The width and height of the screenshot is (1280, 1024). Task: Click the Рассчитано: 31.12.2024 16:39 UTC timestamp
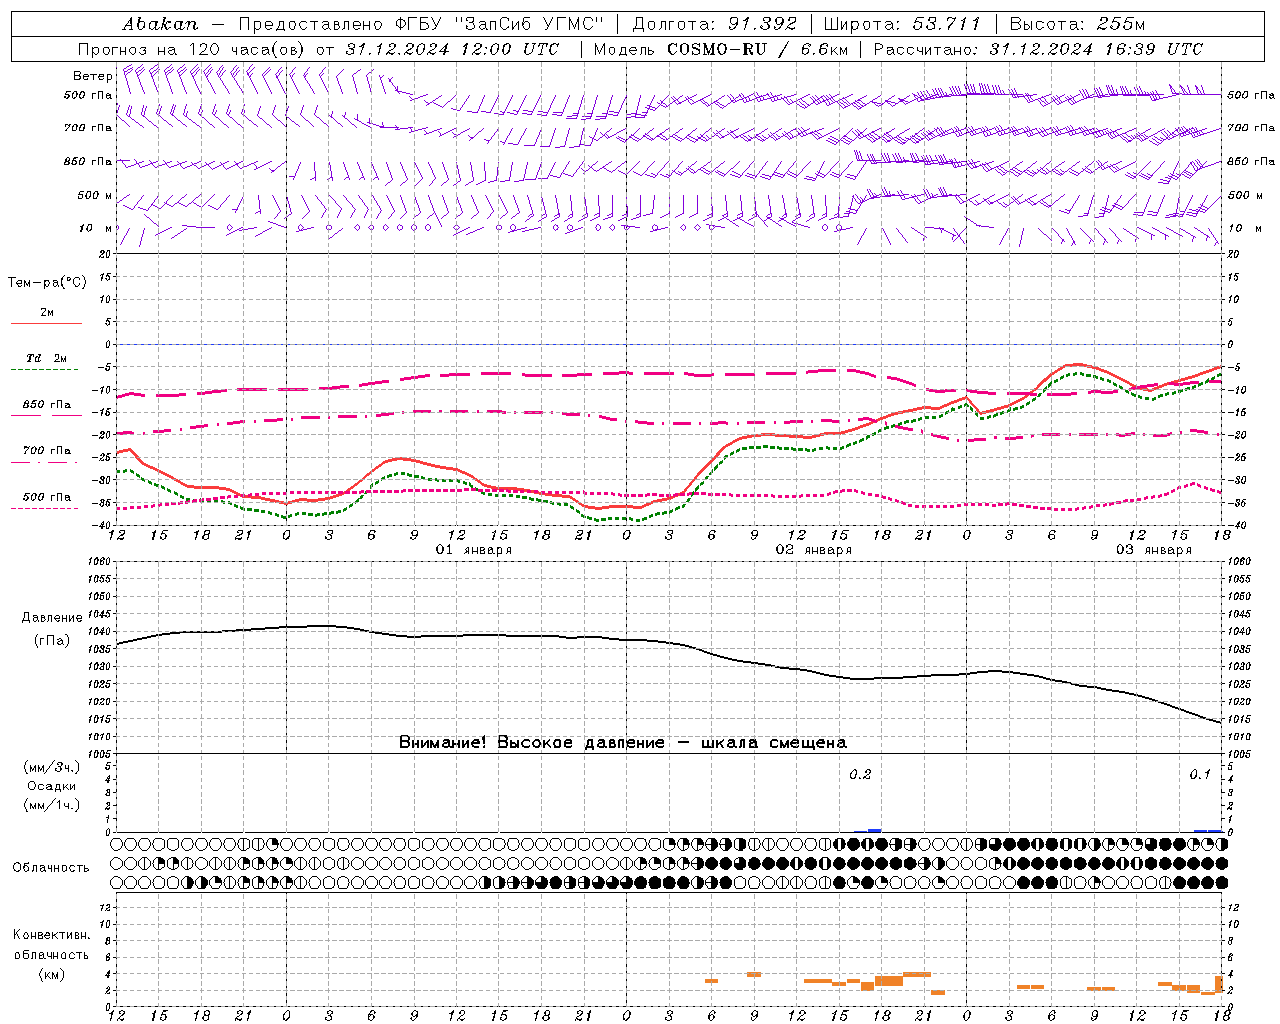(1038, 49)
